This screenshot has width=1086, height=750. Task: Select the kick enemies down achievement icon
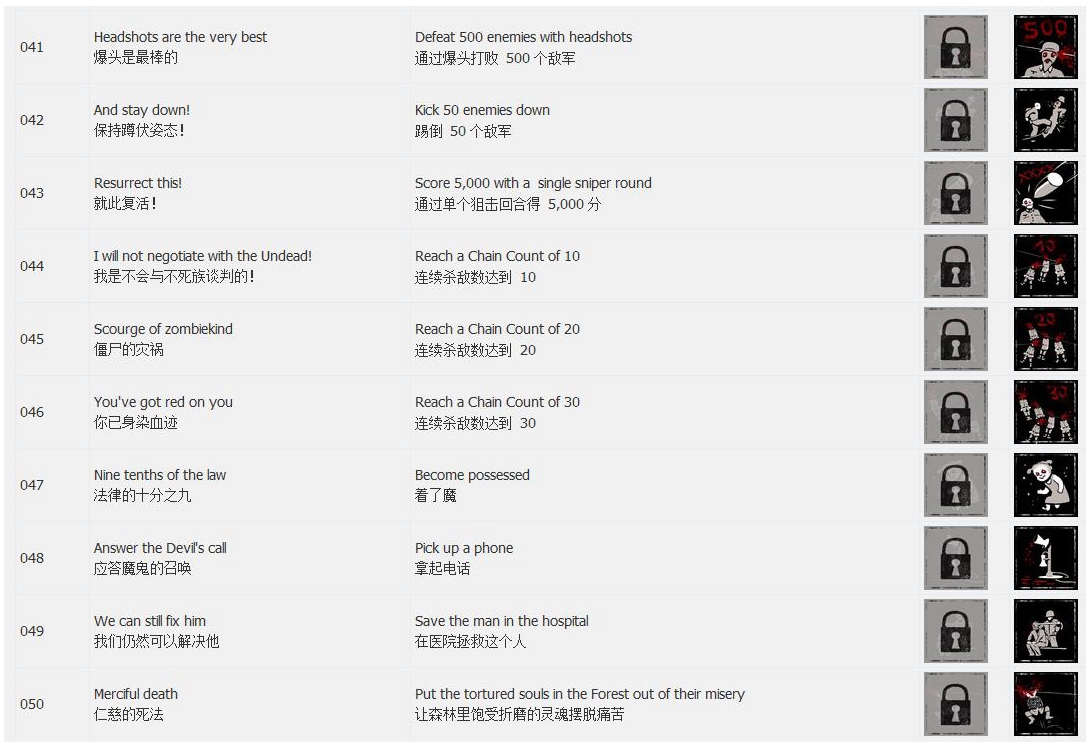[x=1046, y=120]
